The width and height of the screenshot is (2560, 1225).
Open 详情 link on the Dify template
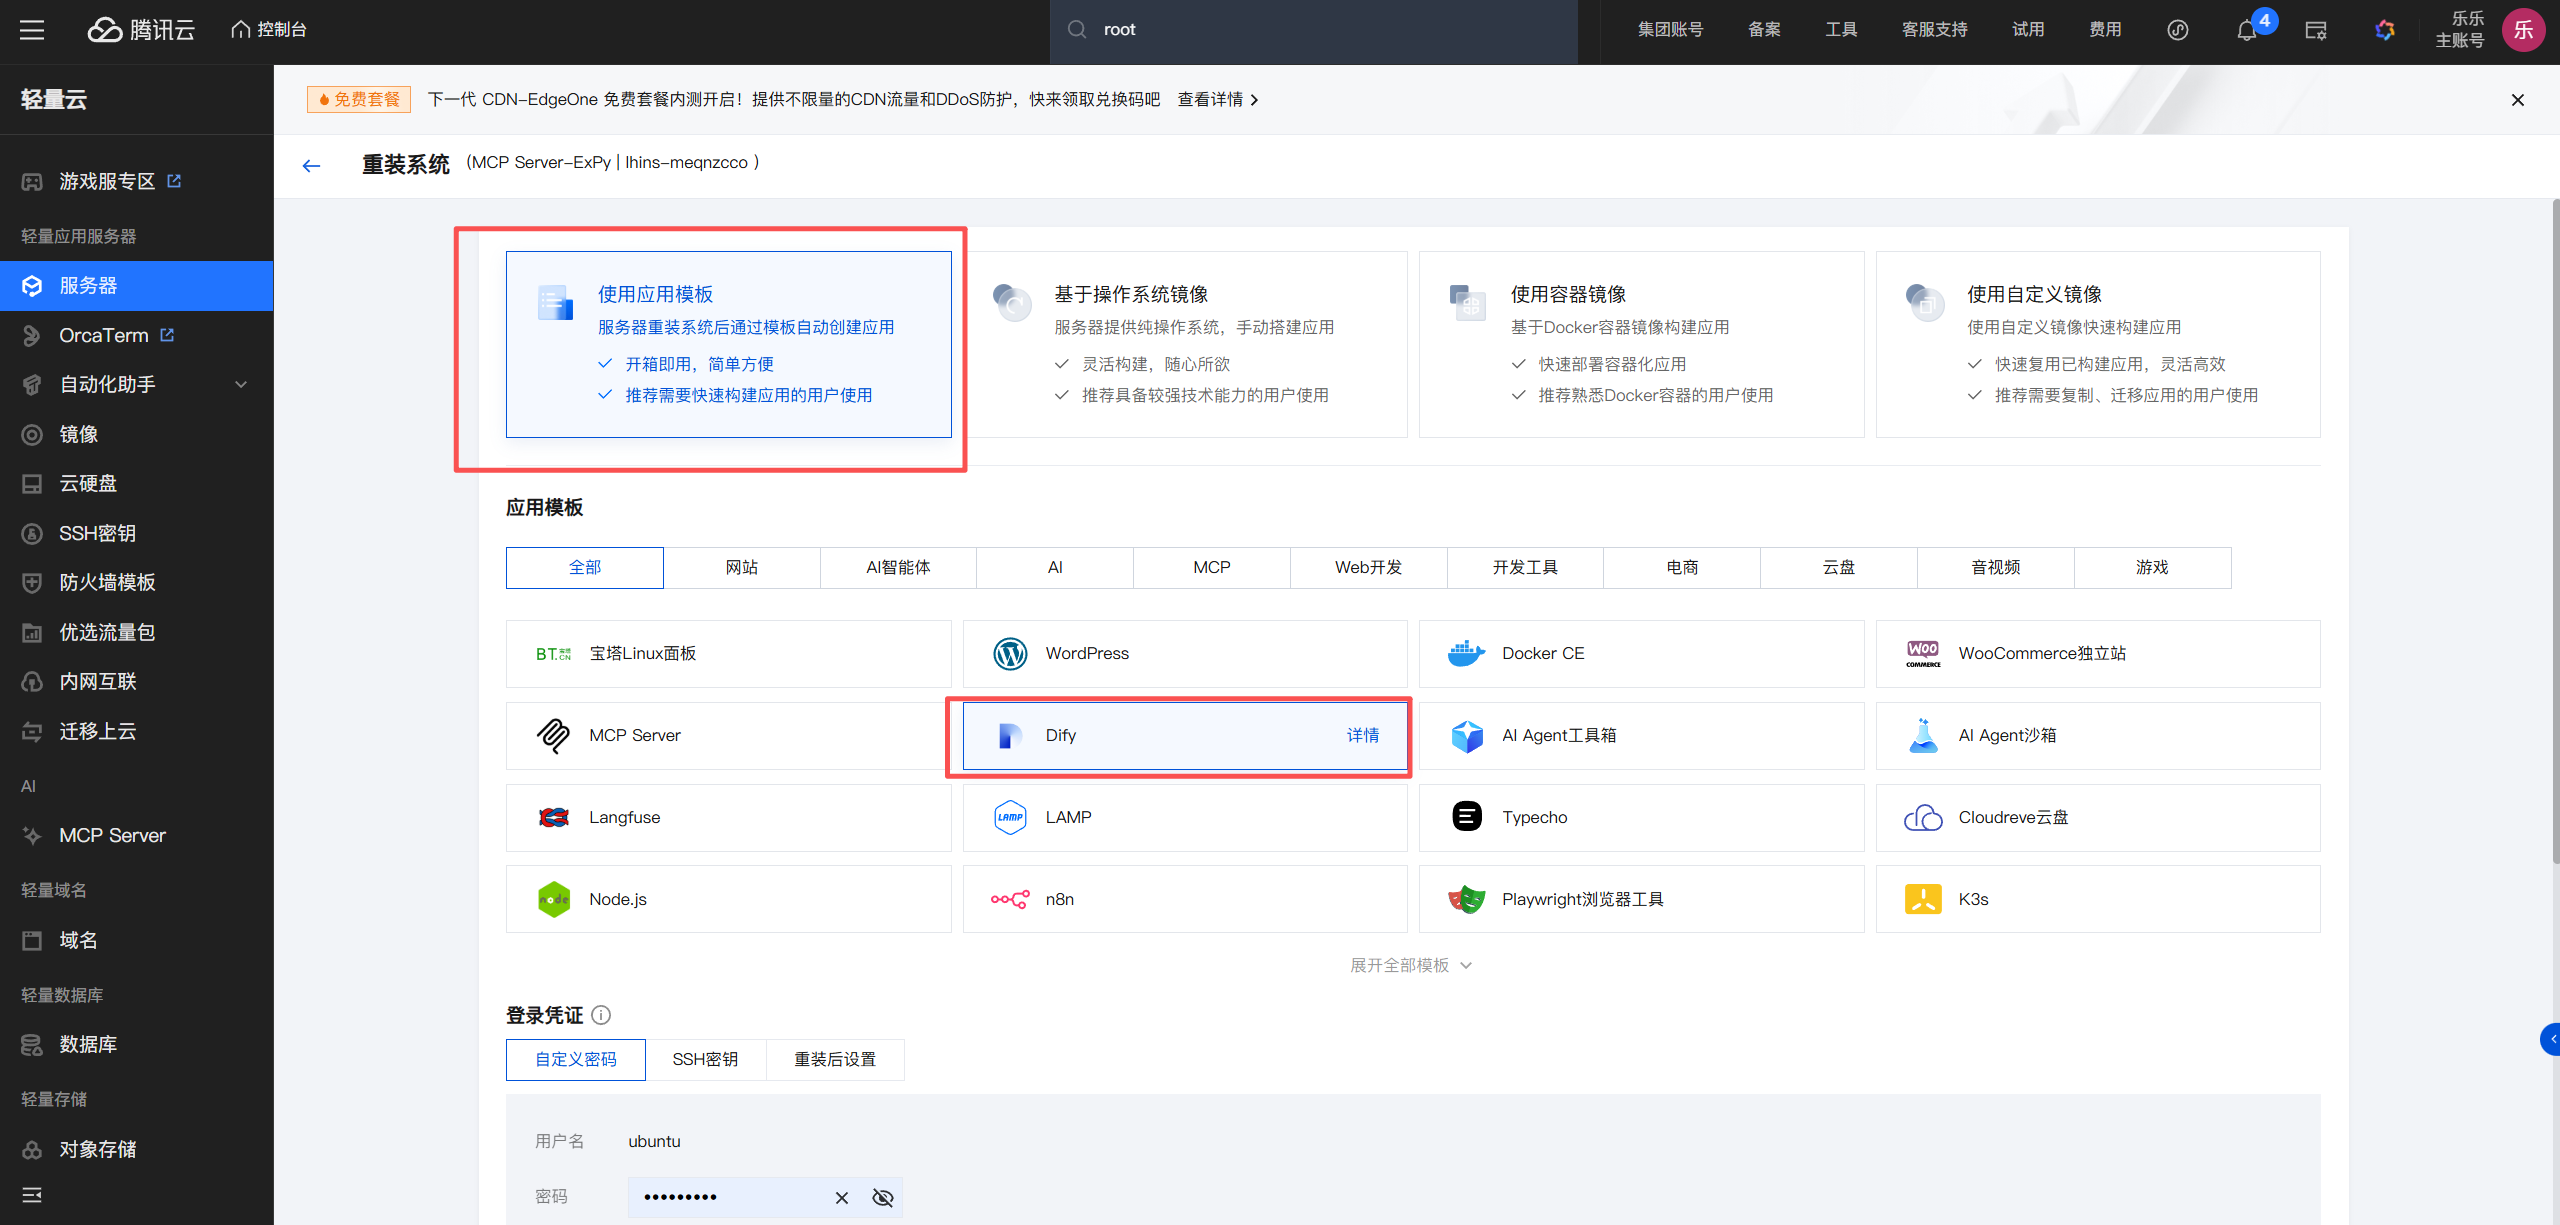(x=1362, y=736)
